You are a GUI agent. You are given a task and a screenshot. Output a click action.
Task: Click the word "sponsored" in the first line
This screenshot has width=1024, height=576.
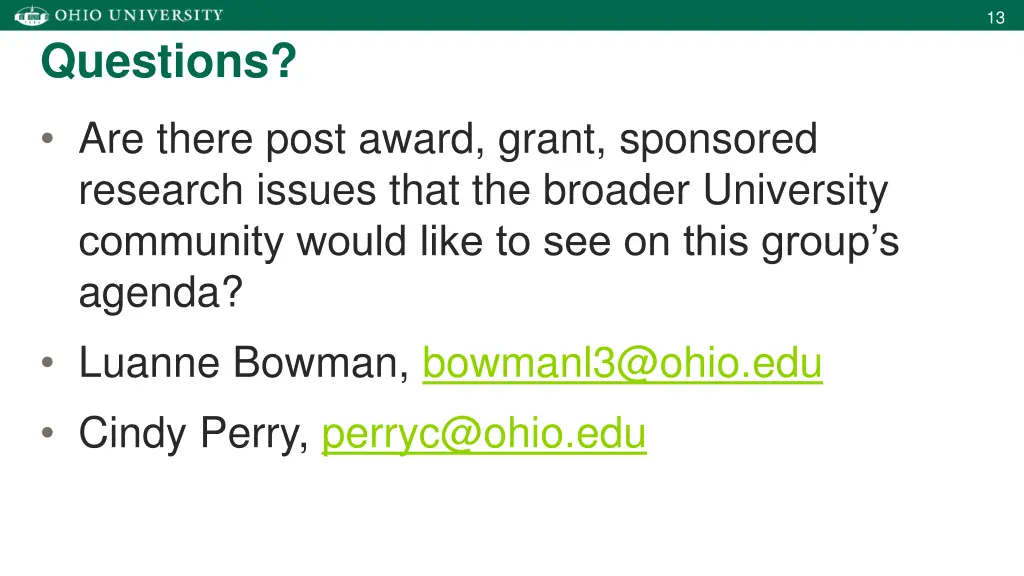(x=718, y=140)
